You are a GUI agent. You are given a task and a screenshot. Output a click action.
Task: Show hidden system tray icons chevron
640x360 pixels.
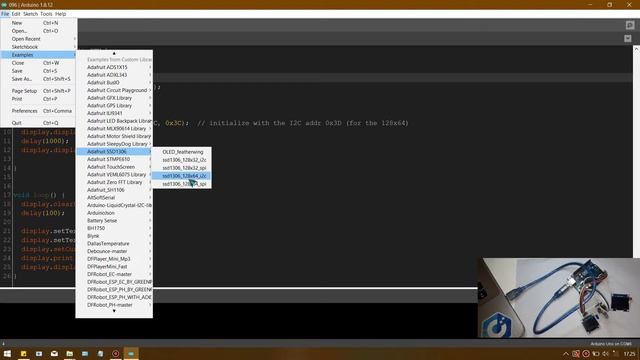click(566, 354)
